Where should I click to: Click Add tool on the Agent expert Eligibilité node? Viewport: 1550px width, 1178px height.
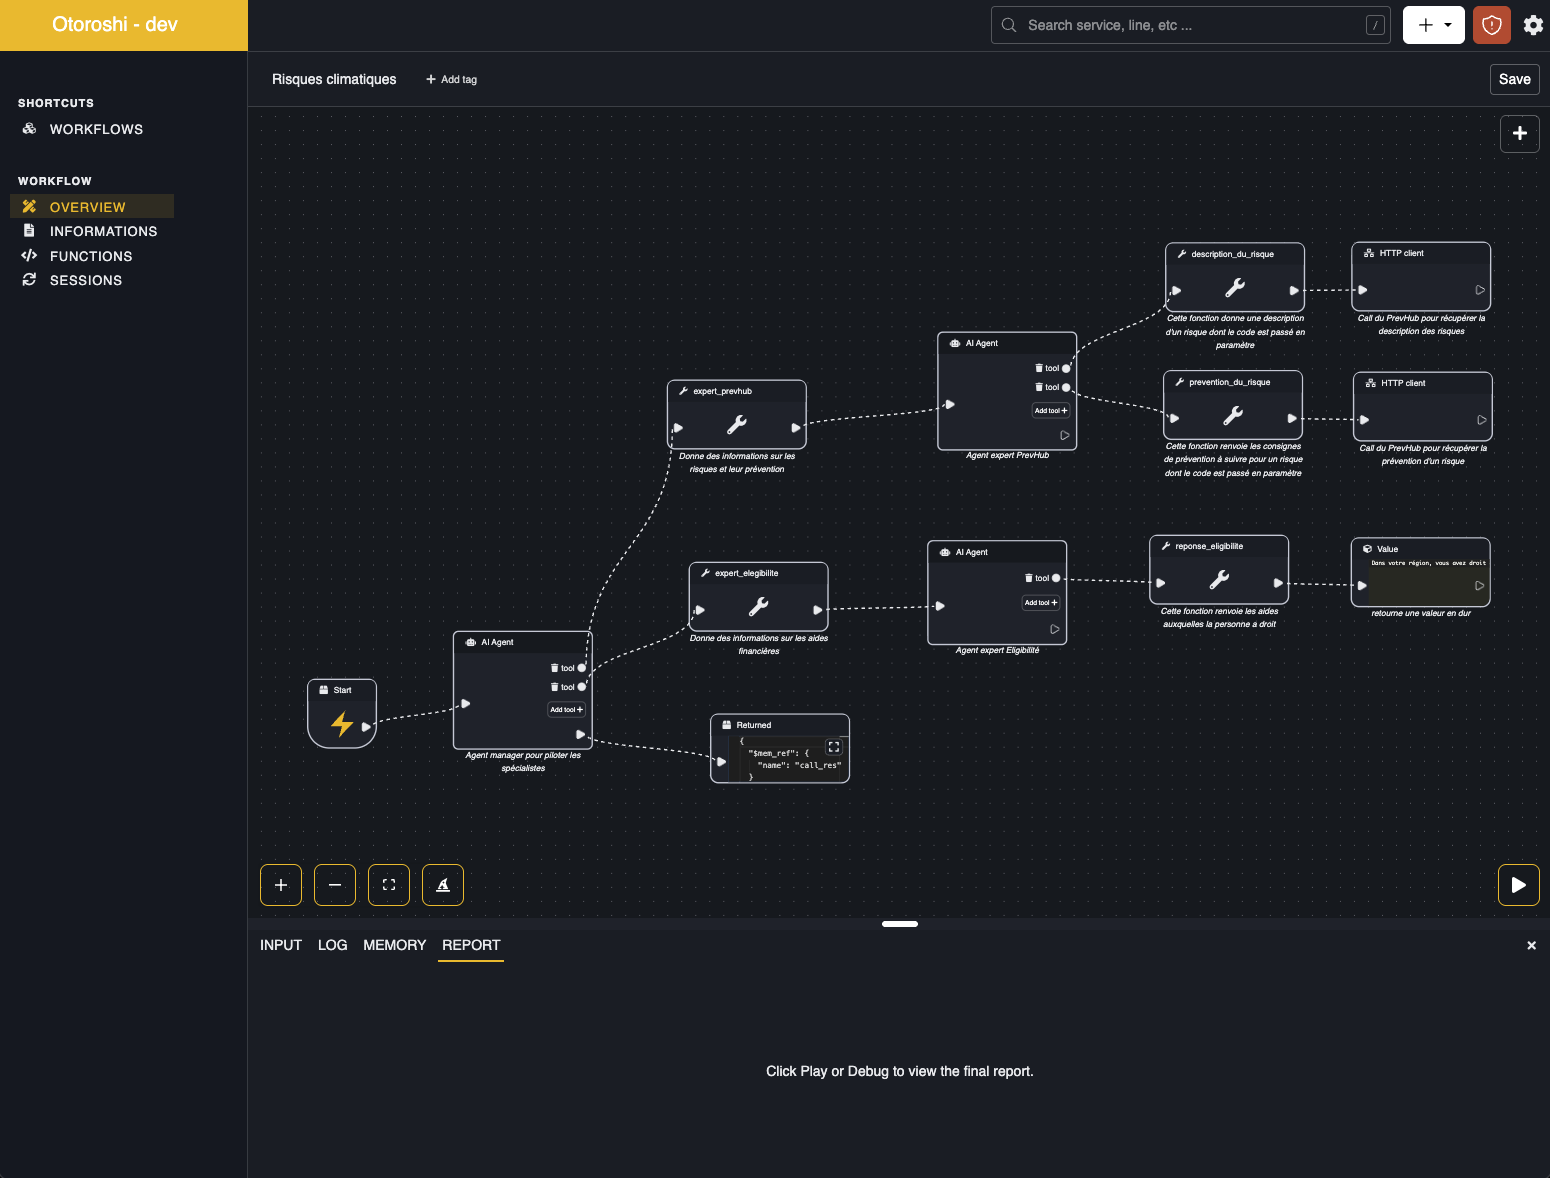(x=1040, y=602)
